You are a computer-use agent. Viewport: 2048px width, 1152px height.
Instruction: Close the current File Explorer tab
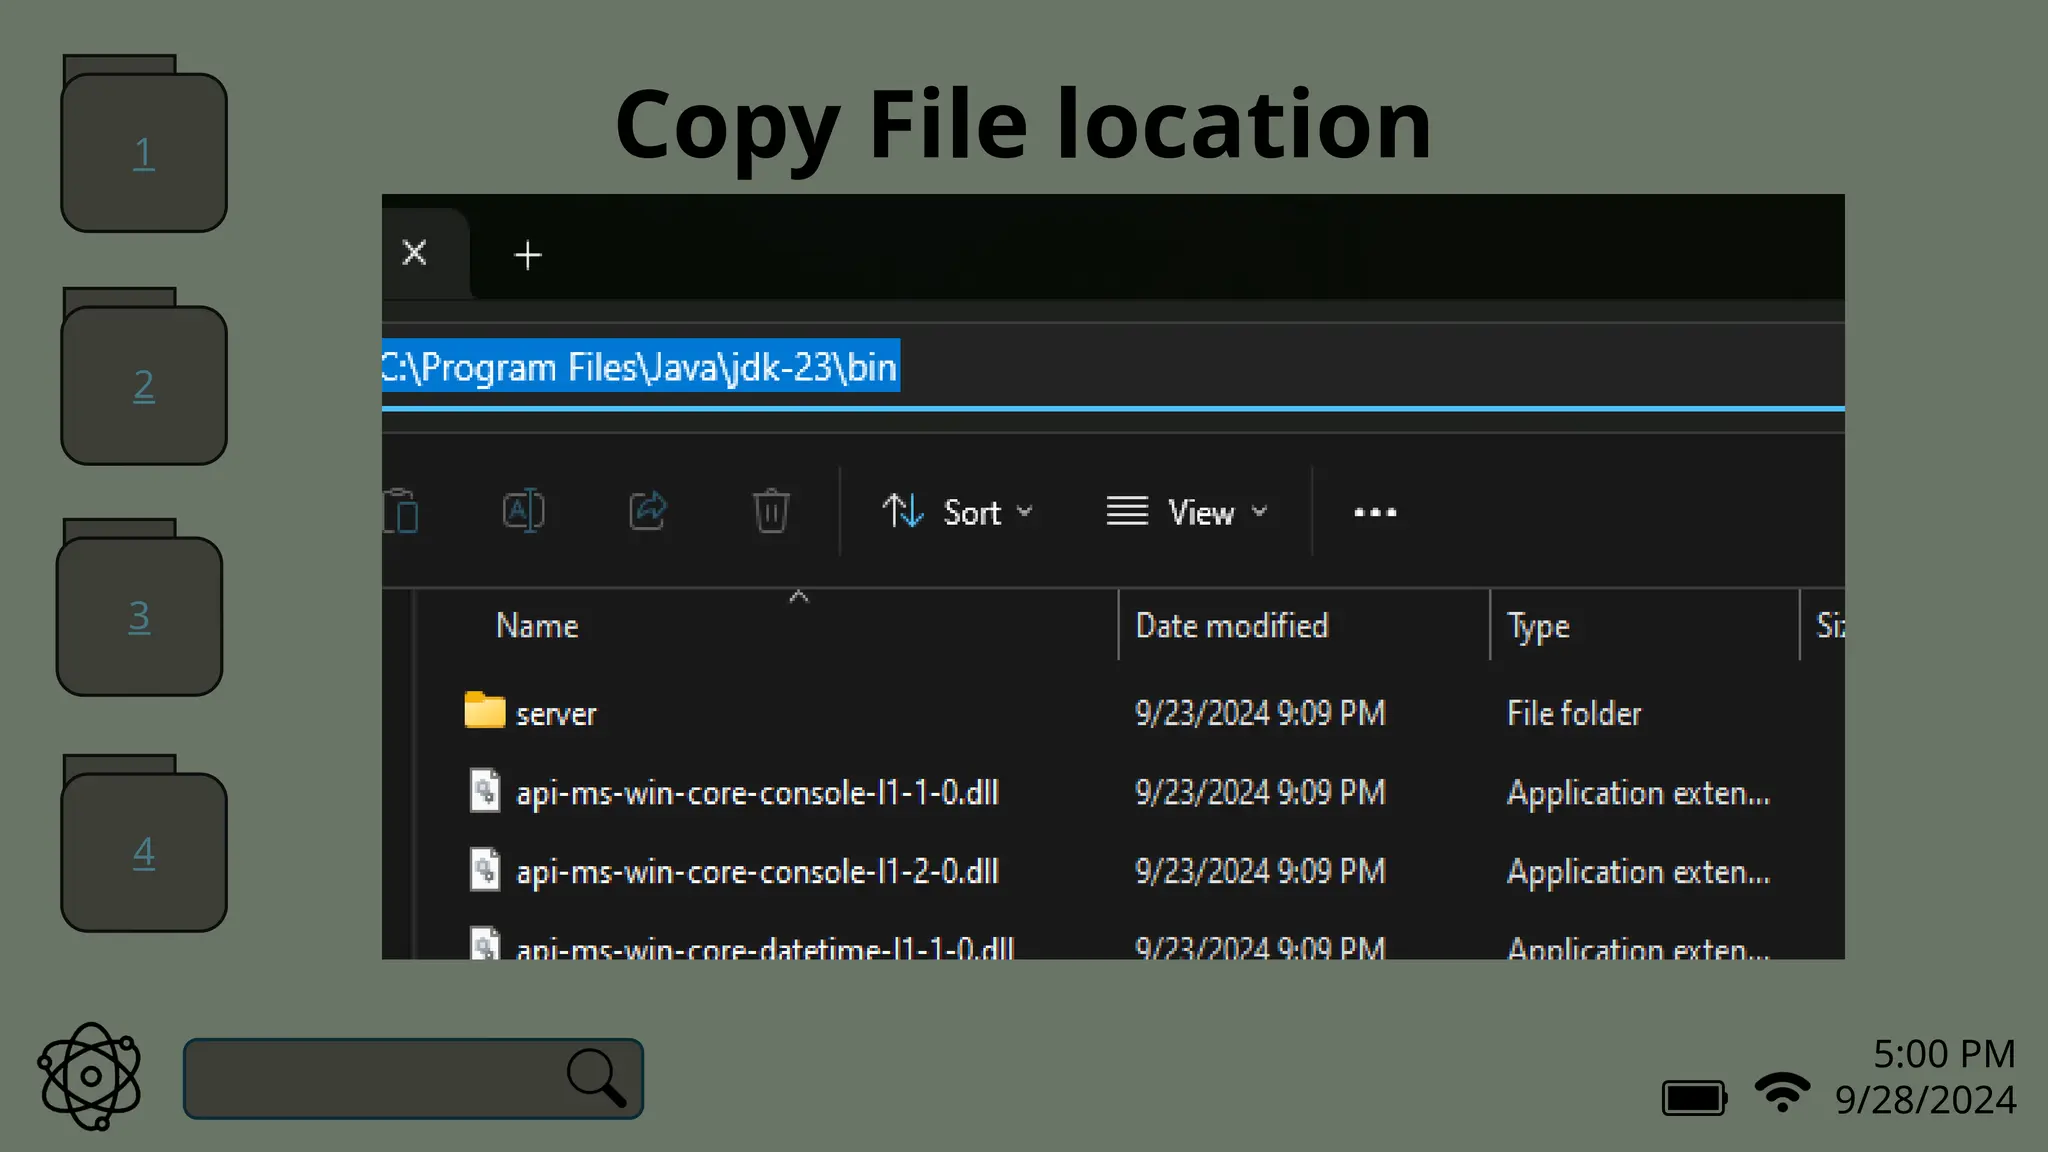(x=414, y=252)
